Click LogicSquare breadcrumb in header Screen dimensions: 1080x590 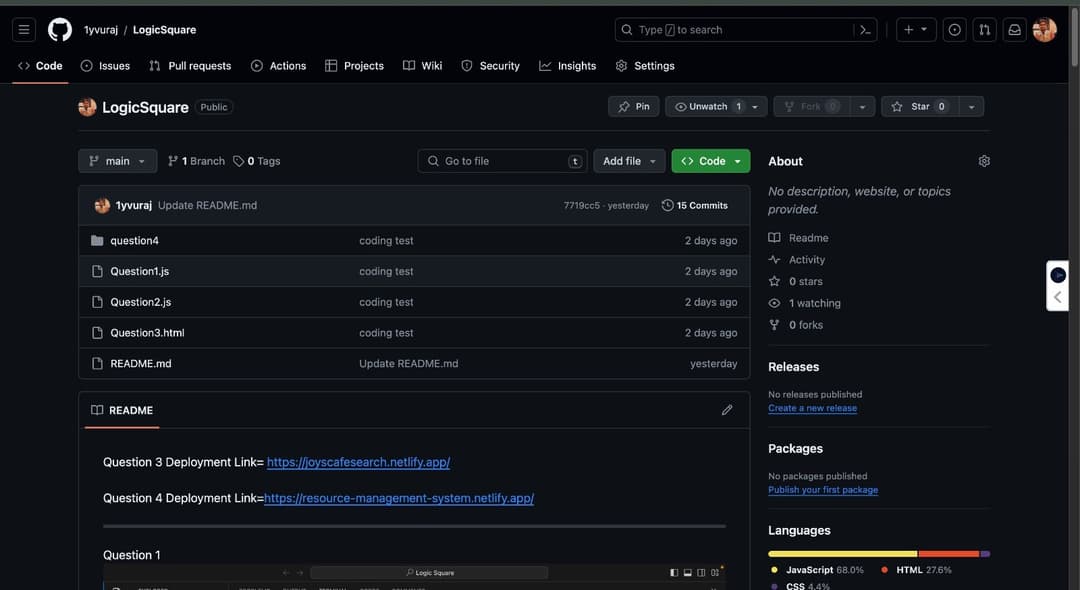(164, 30)
